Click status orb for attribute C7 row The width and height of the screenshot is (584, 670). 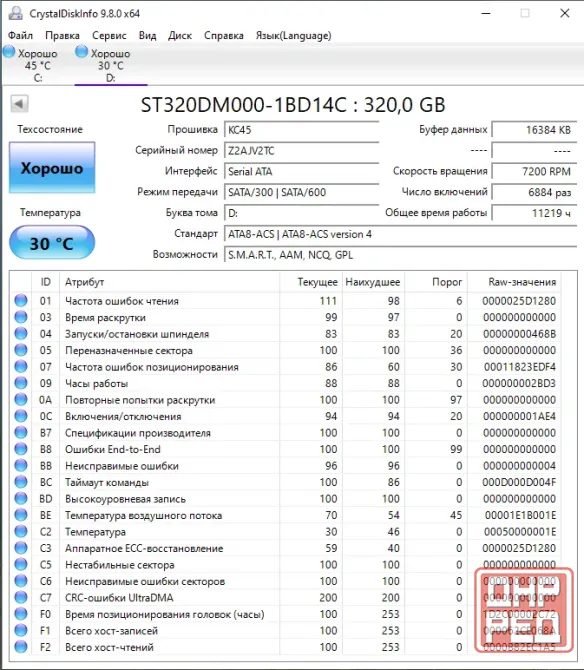(x=21, y=597)
